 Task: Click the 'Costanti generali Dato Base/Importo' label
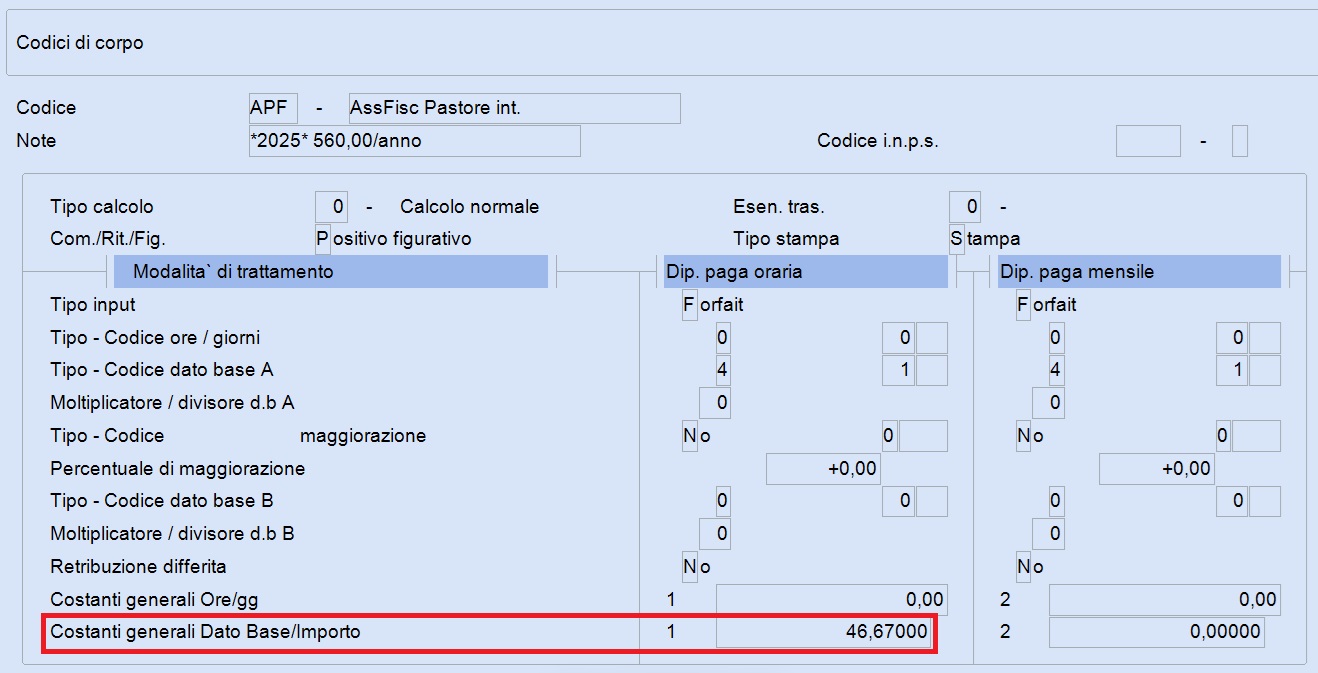[205, 633]
